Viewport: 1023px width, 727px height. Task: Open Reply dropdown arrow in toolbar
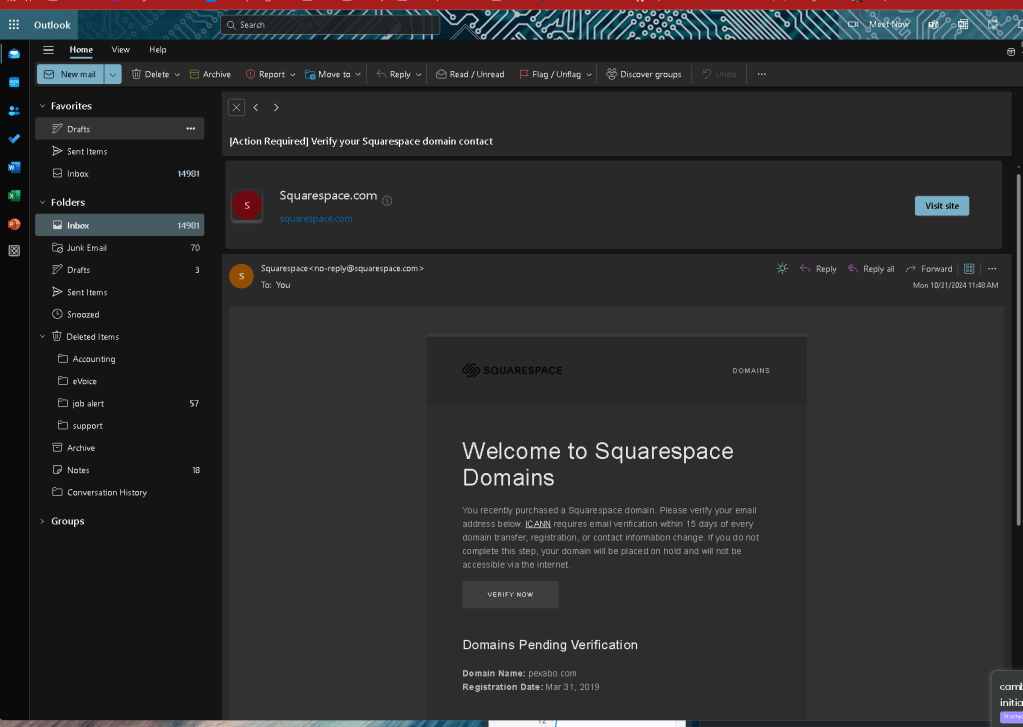418,75
